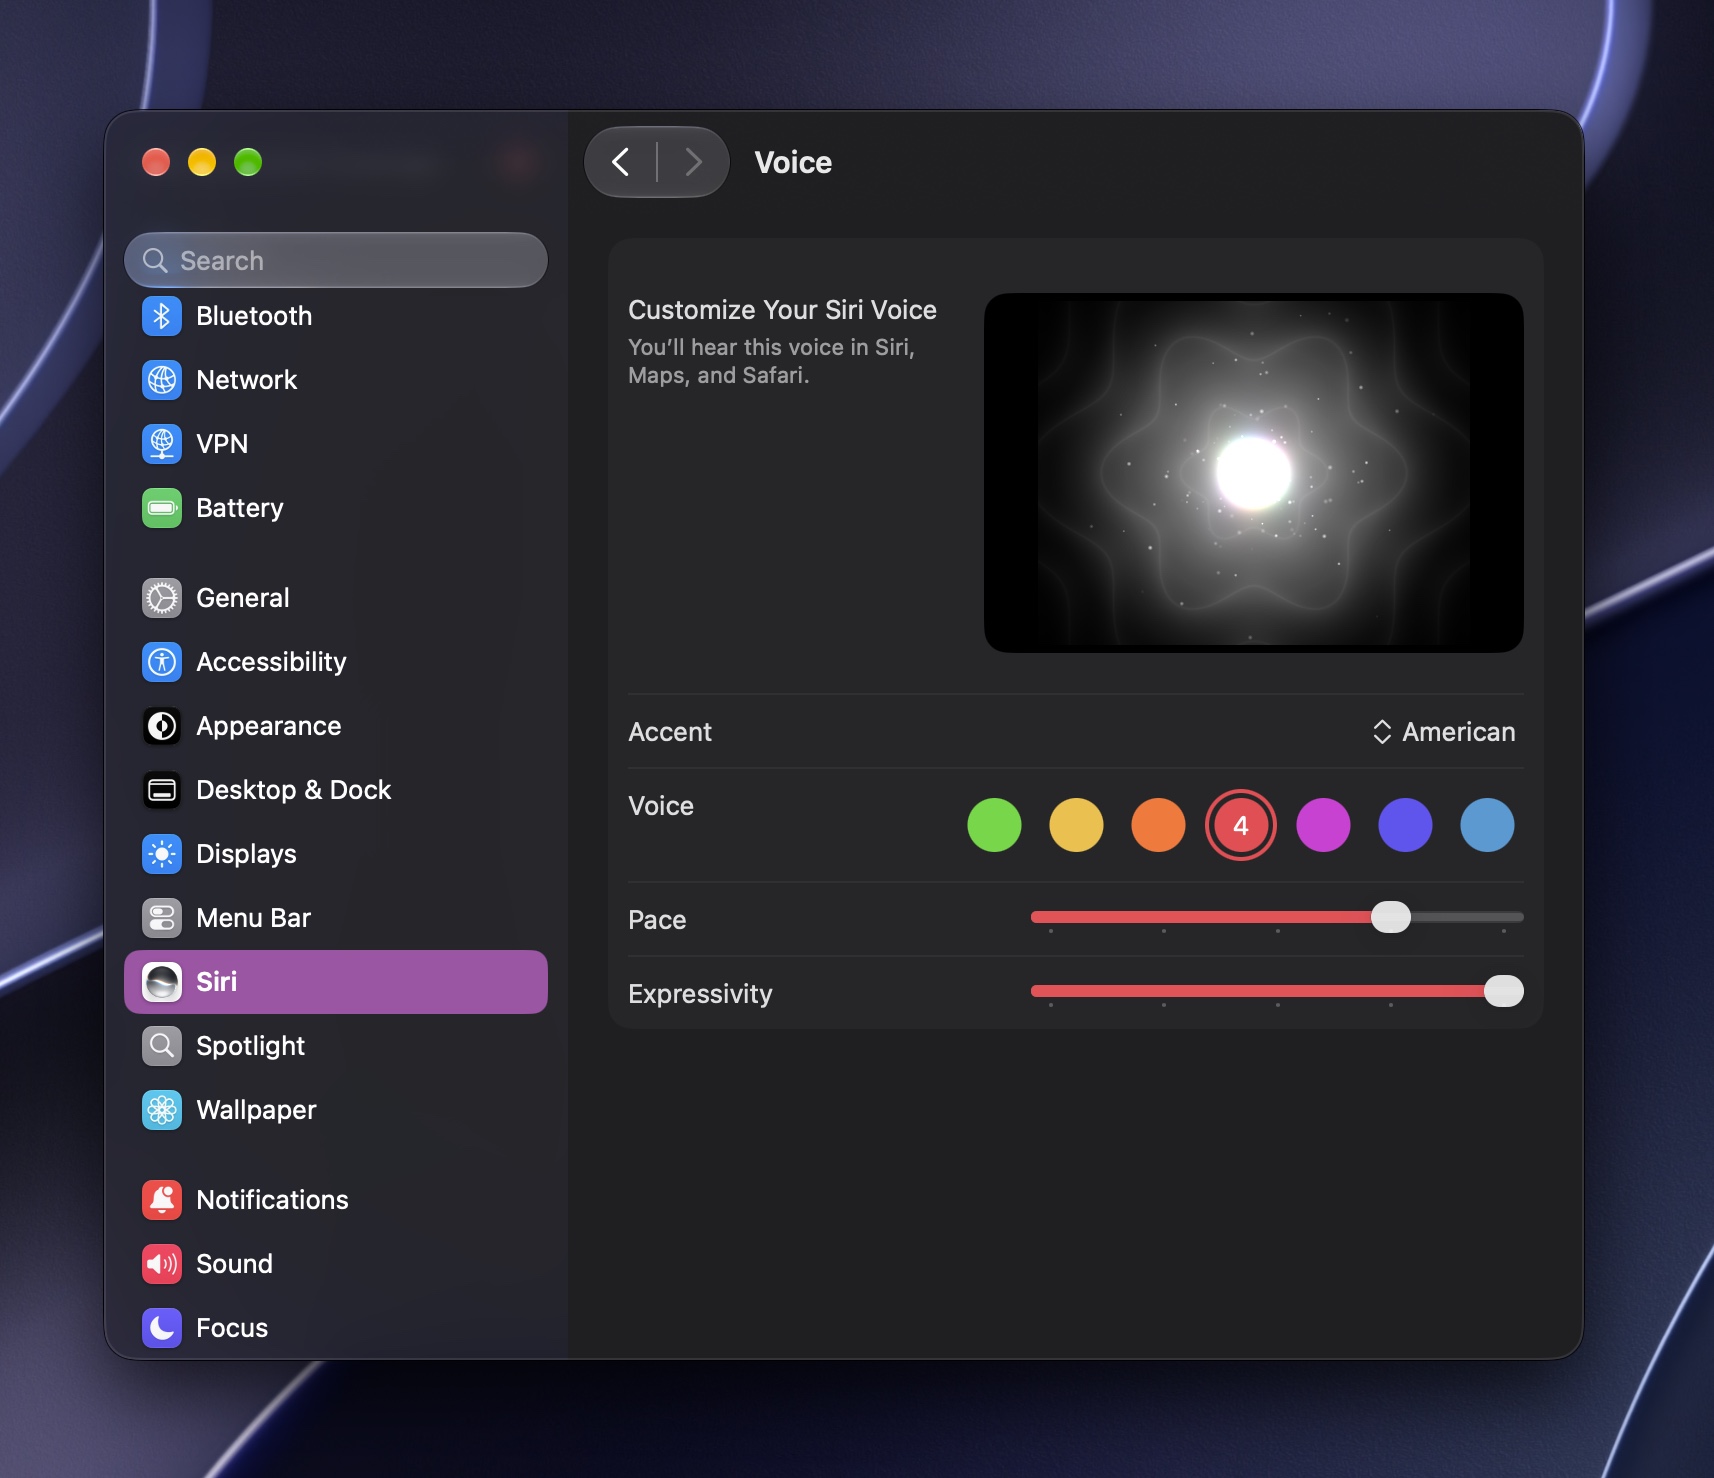The image size is (1714, 1478).
Task: Open Sound settings label
Action: (x=234, y=1264)
